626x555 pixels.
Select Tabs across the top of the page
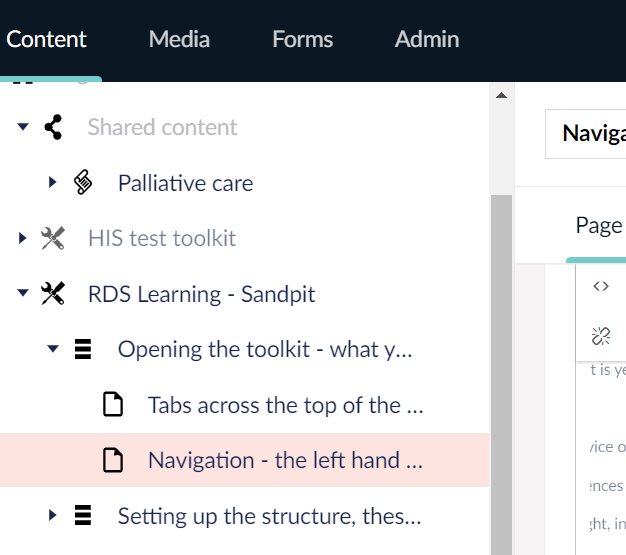point(285,405)
